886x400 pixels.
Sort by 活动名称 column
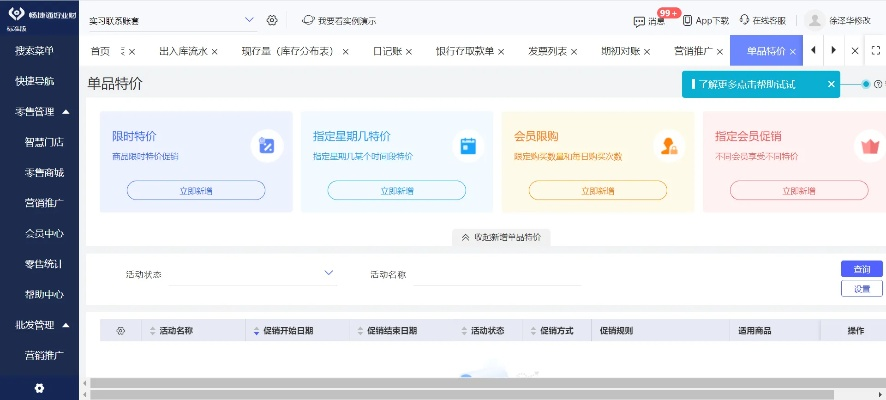[153, 330]
